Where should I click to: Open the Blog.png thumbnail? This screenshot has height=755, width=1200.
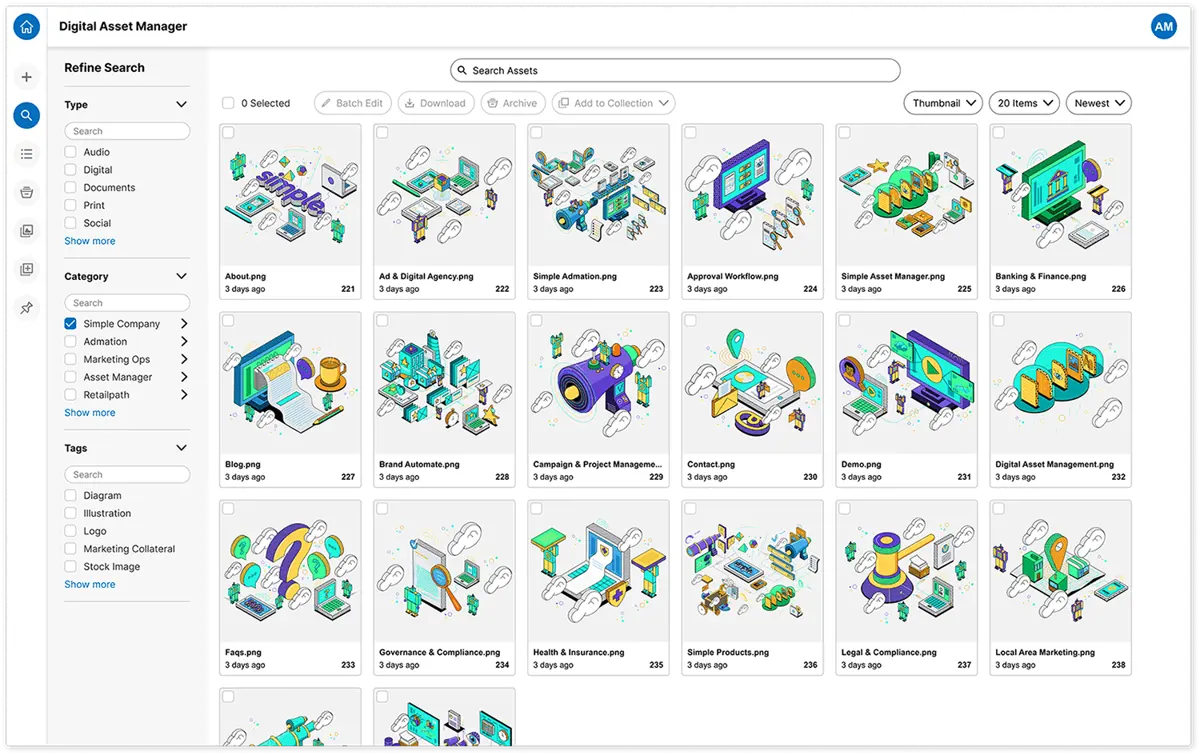[x=290, y=383]
